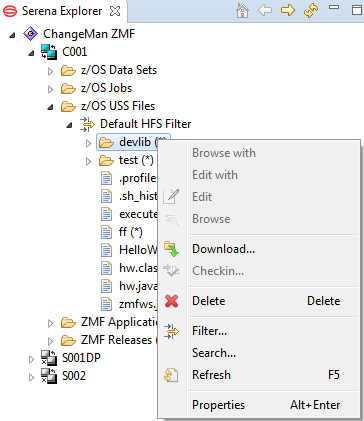Click the C001 server icon
Image resolution: width=364 pixels, height=421 pixels.
49,52
